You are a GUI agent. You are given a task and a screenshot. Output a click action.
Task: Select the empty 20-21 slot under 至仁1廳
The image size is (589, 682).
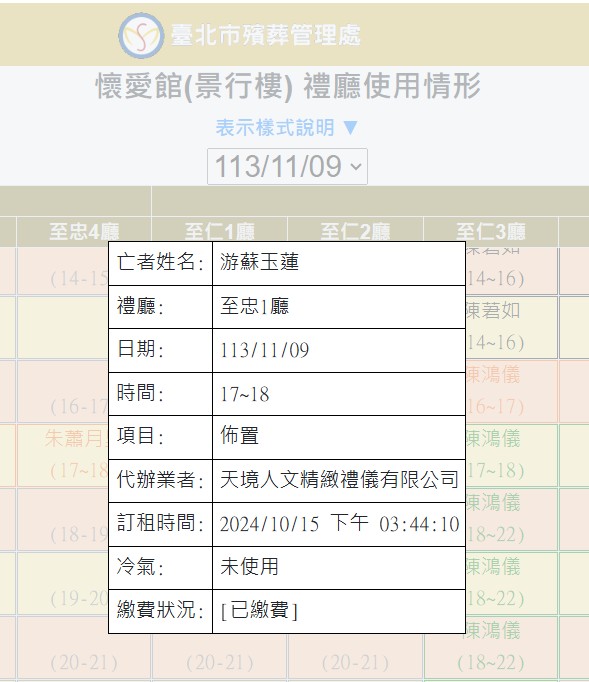coord(220,658)
